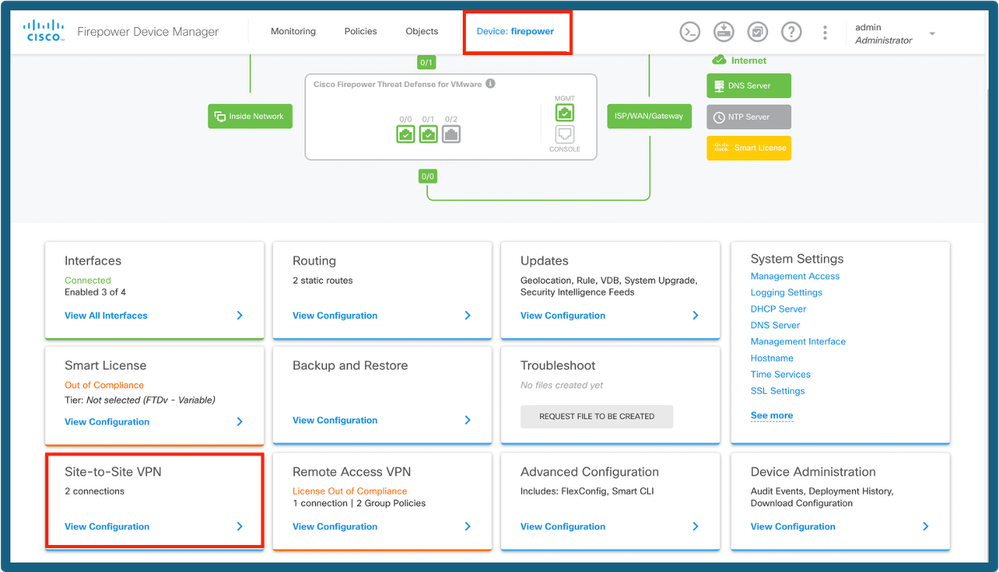Select the Device: firepower tab
This screenshot has height=572, width=999.
click(515, 31)
